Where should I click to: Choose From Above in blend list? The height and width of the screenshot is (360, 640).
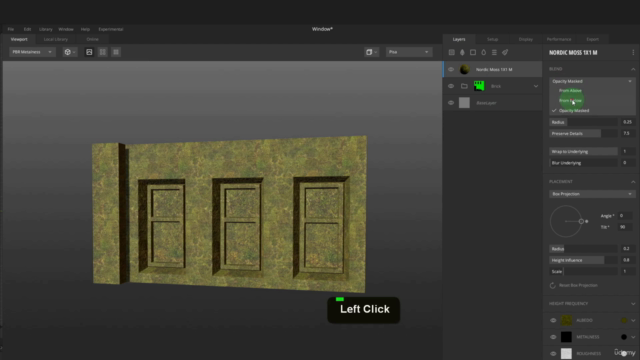coord(570,91)
